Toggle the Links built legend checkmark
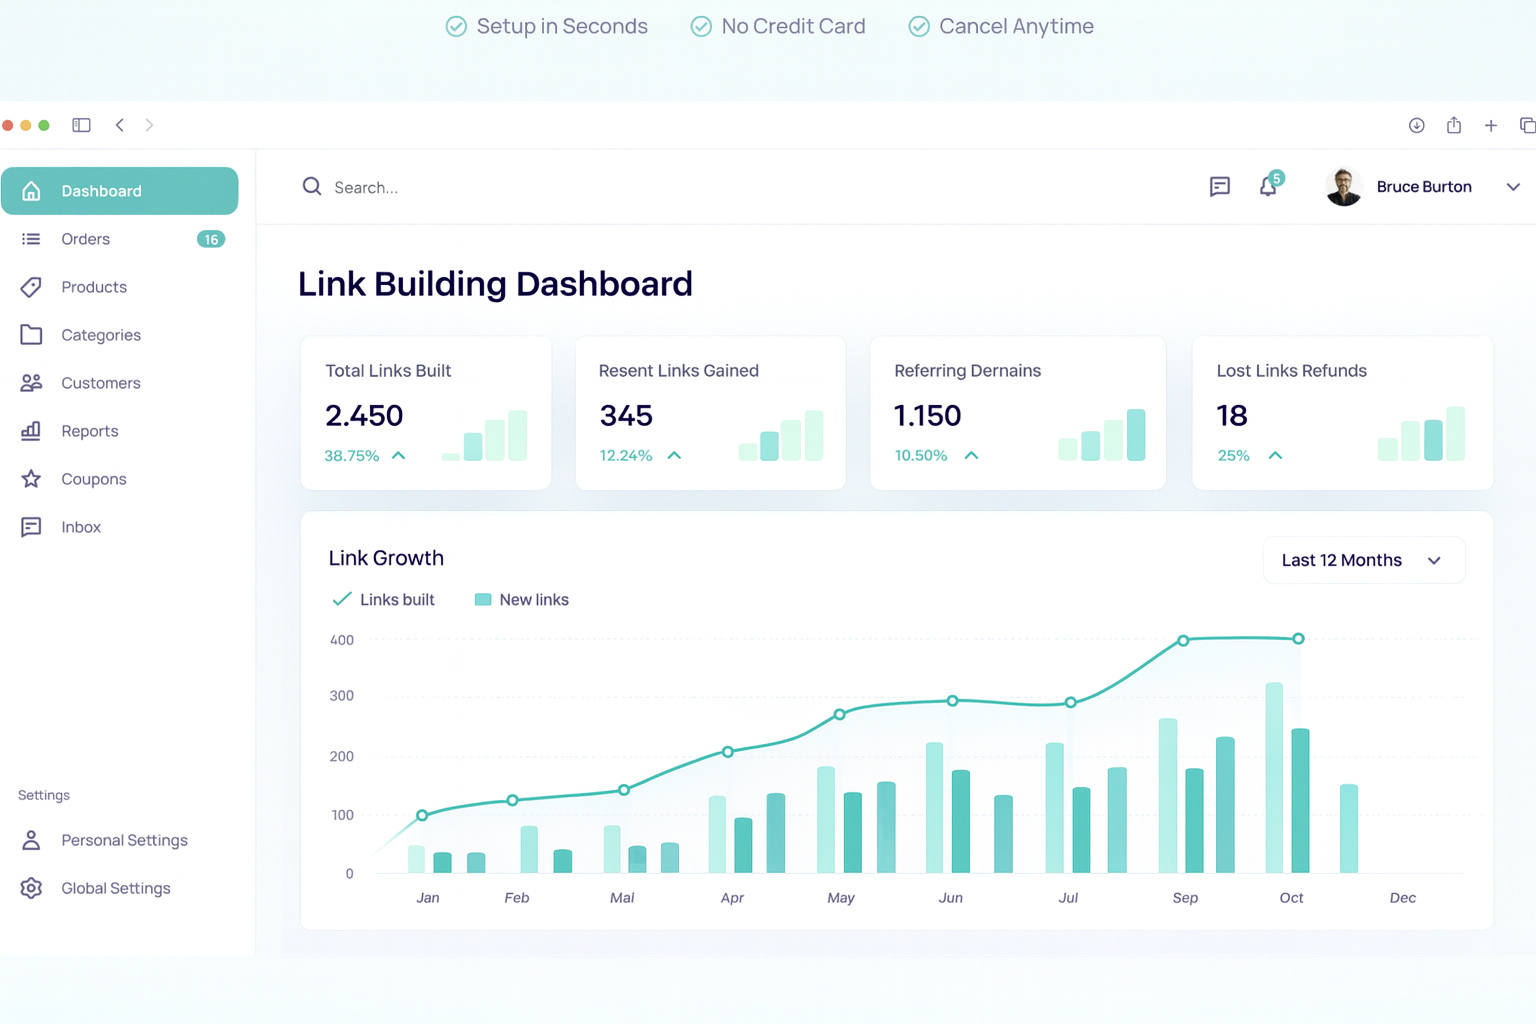The width and height of the screenshot is (1536, 1024). (x=342, y=599)
